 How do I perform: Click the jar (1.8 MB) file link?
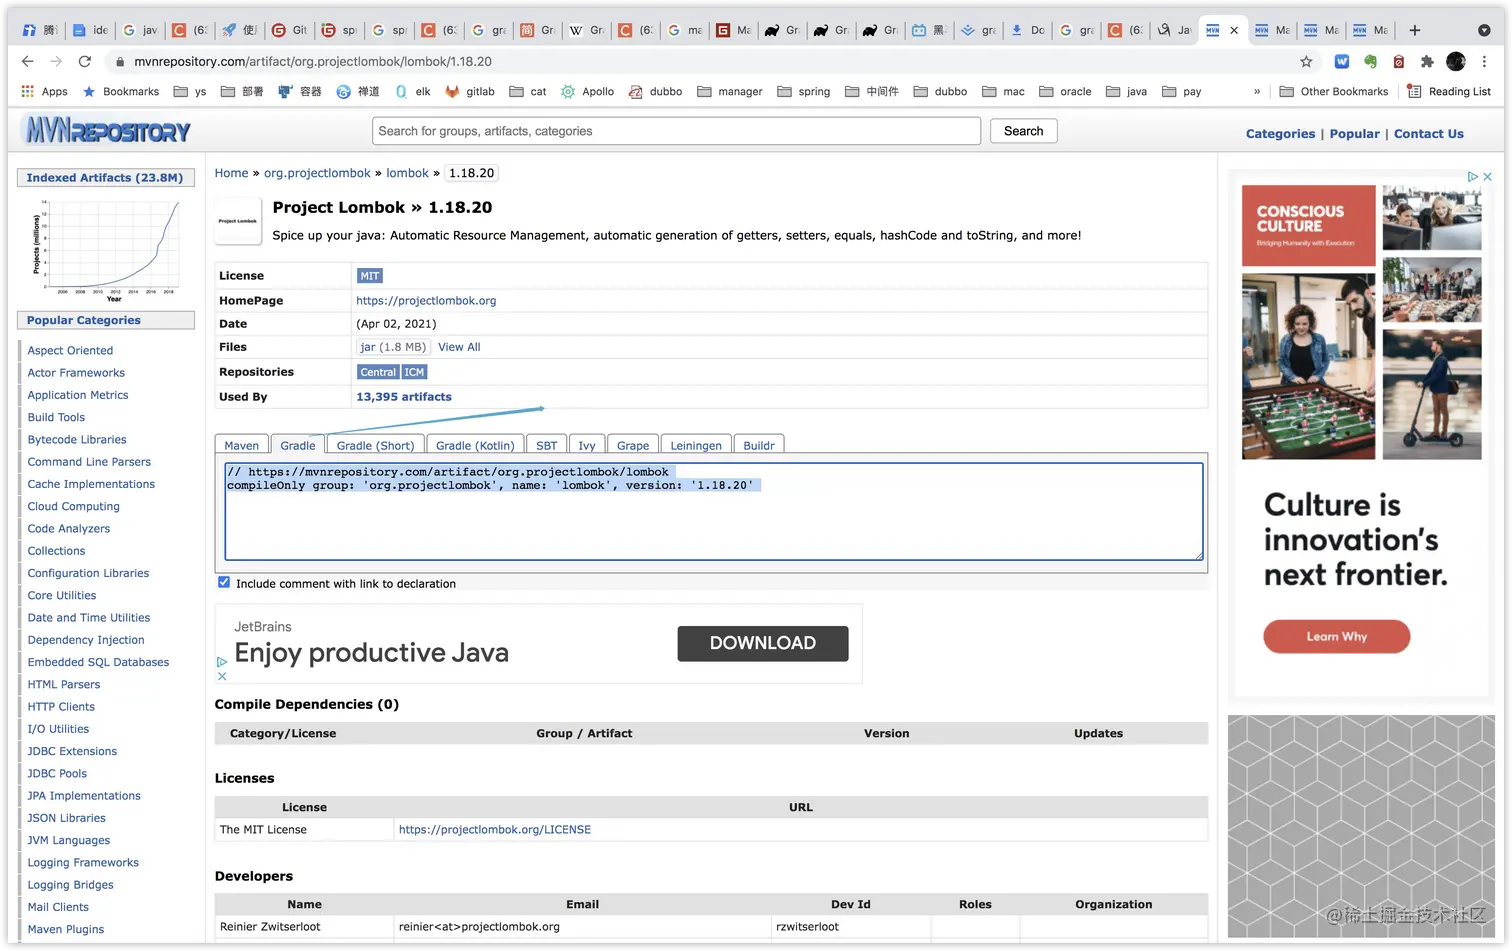[393, 347]
